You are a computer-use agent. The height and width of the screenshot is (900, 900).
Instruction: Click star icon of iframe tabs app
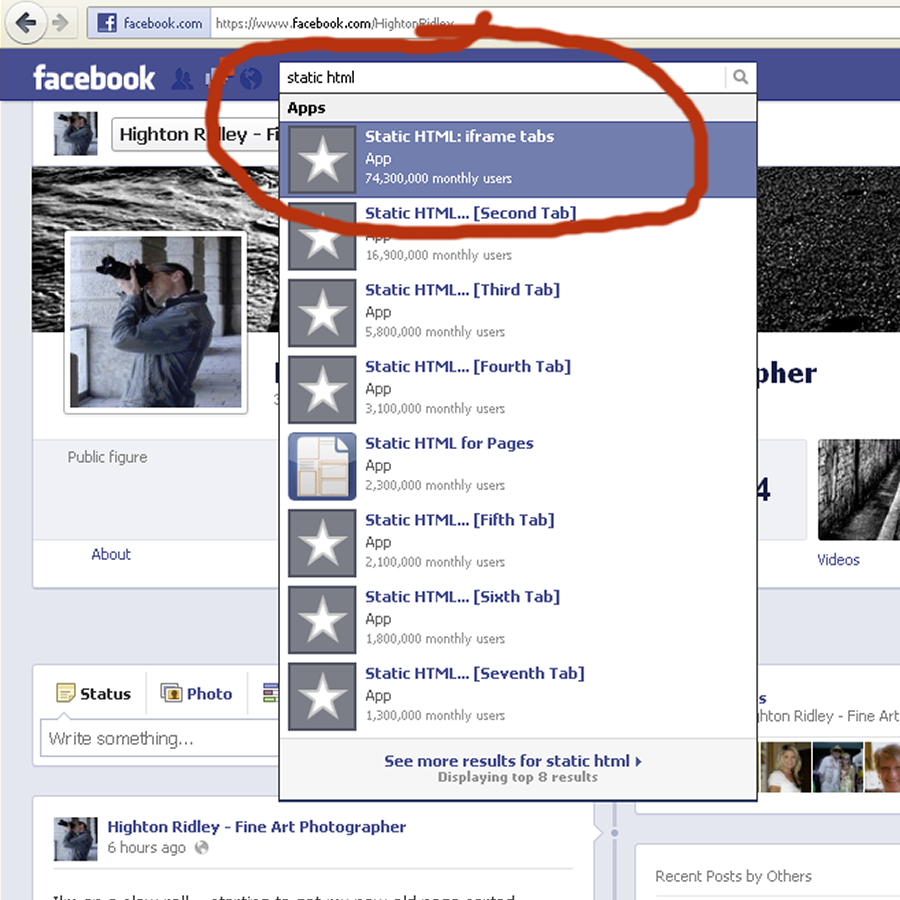(x=322, y=160)
